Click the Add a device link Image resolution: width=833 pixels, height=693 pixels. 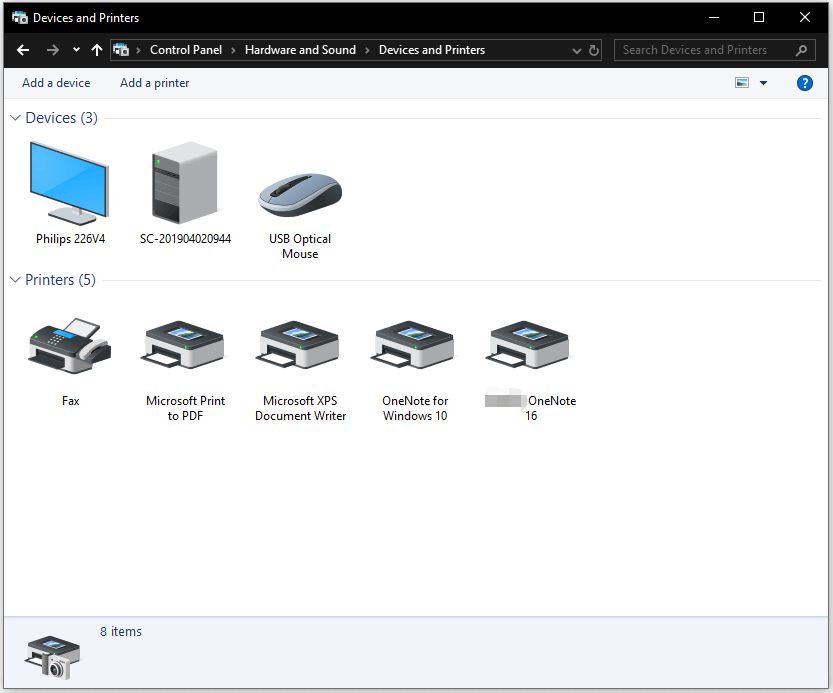pyautogui.click(x=56, y=83)
